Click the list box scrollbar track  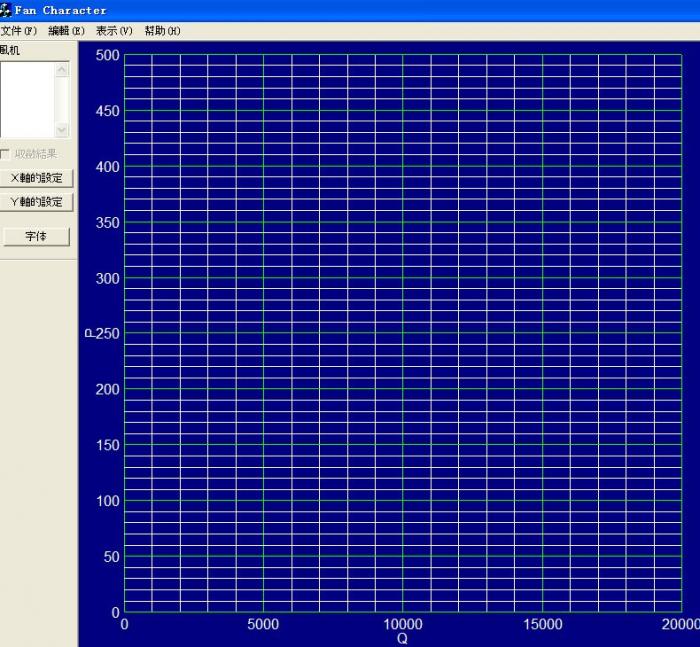62,99
